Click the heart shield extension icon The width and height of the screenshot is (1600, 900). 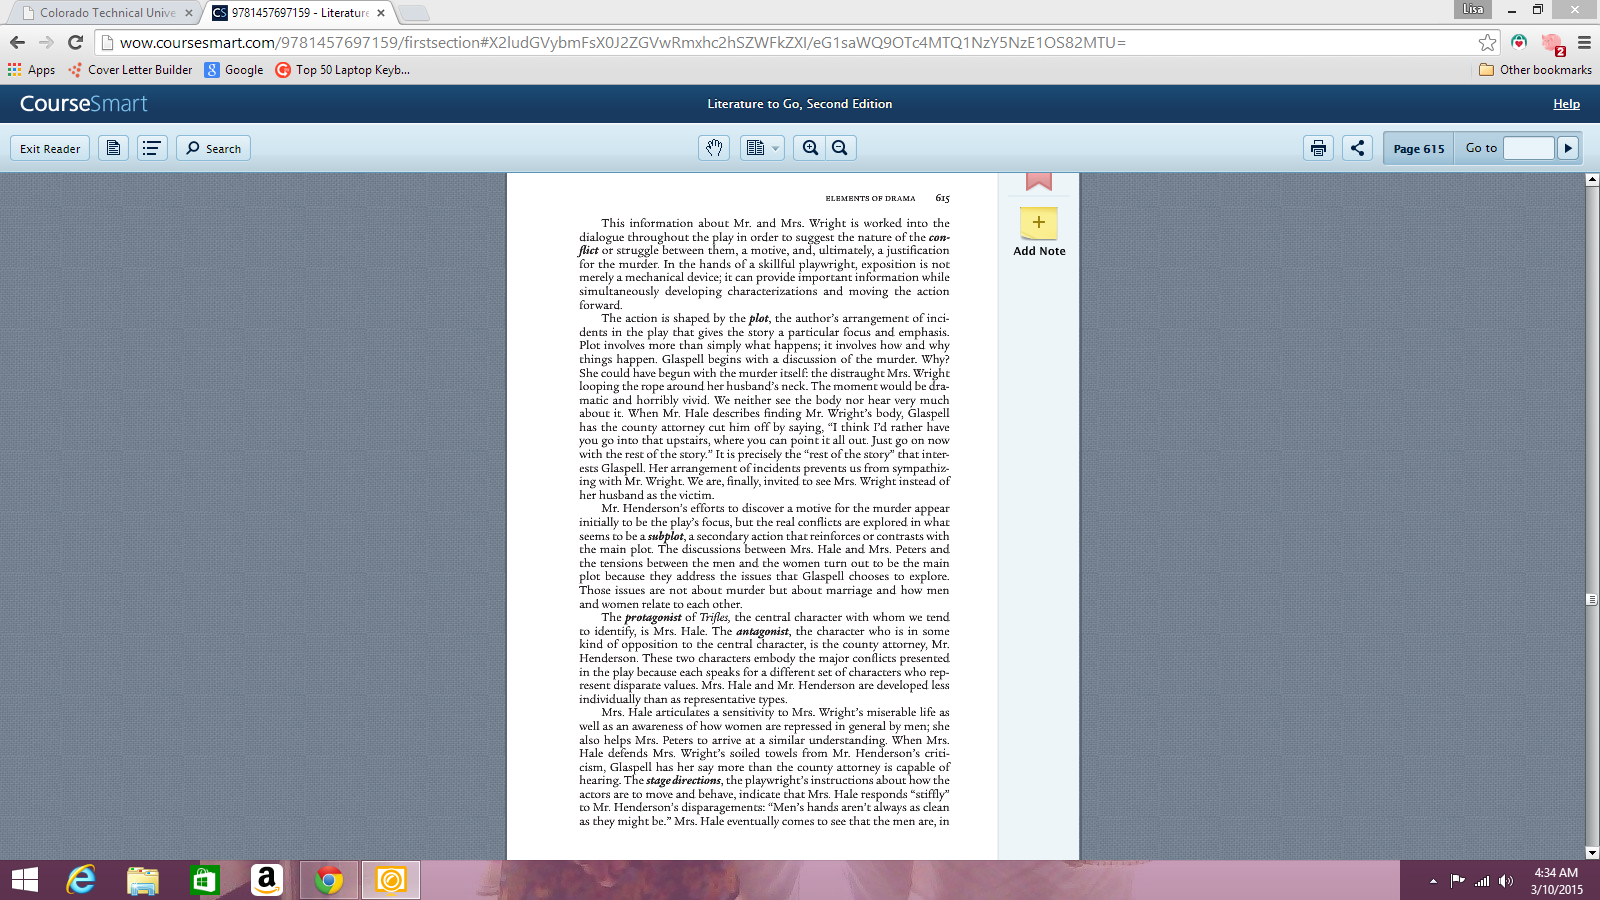point(1519,42)
